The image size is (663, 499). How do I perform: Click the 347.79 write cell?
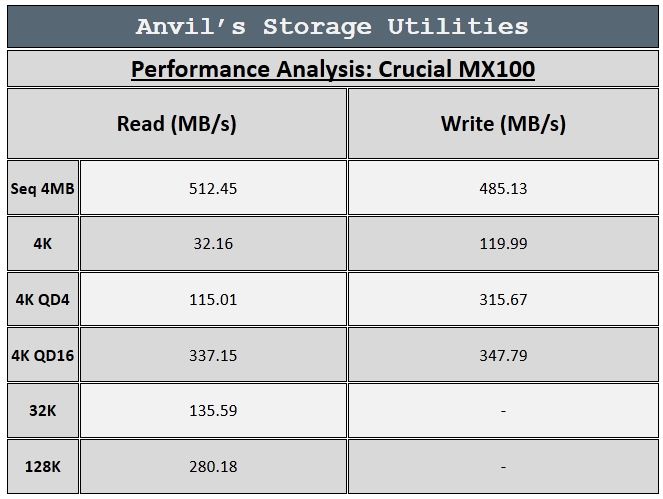[503, 355]
